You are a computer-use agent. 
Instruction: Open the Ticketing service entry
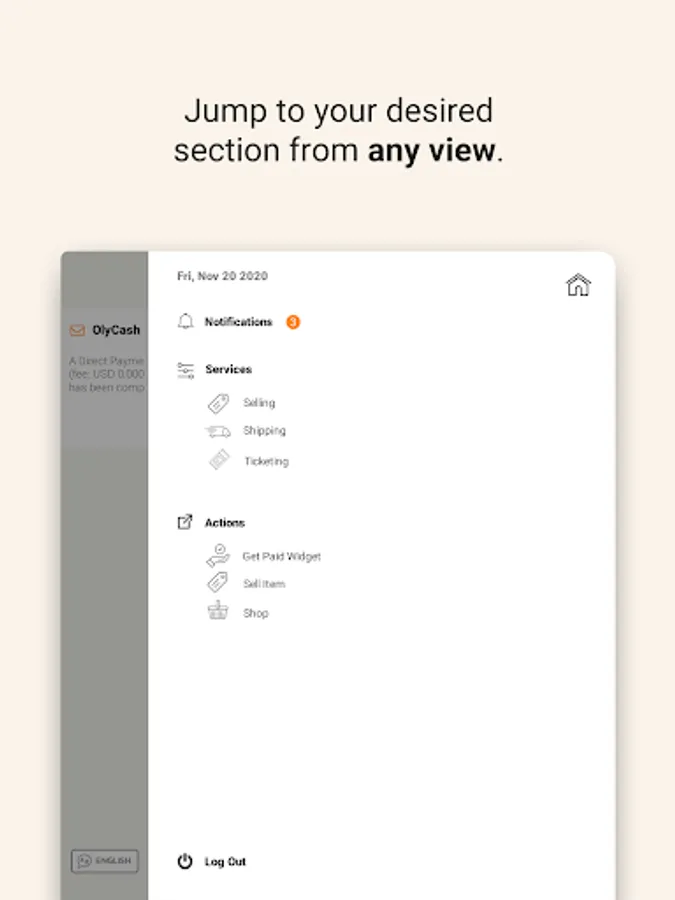[x=266, y=461]
